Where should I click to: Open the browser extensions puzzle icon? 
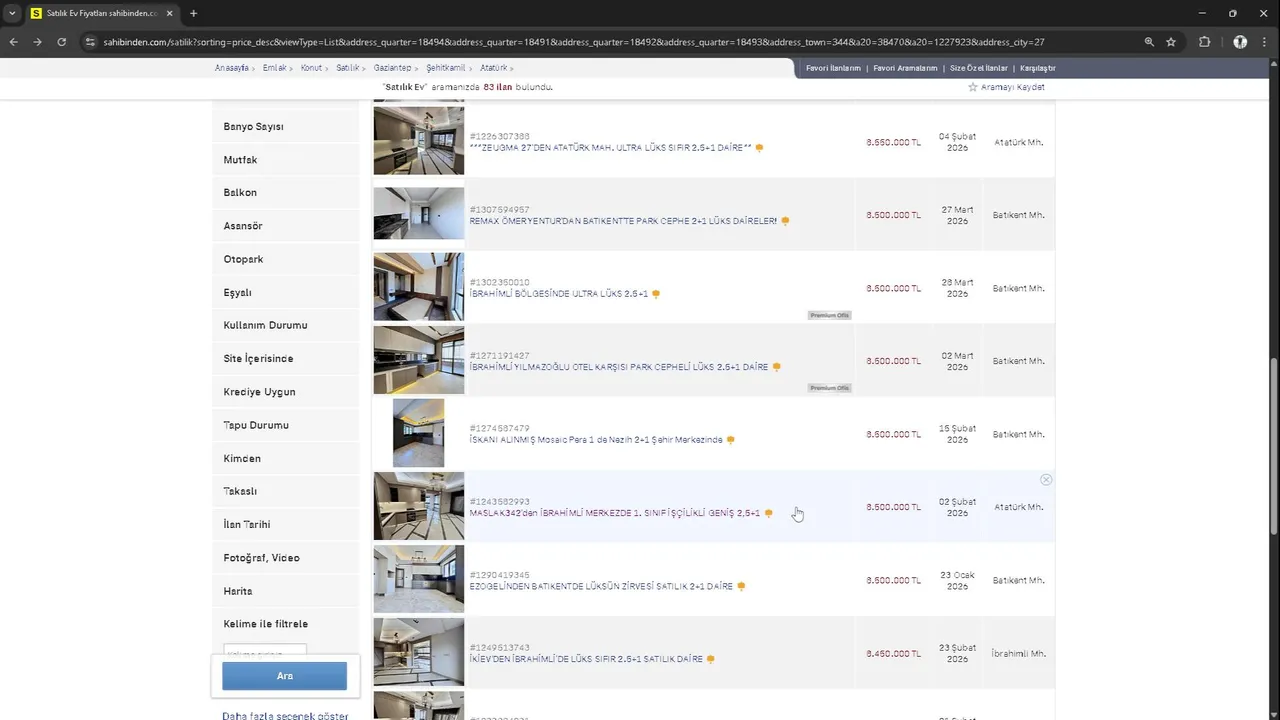[1204, 42]
